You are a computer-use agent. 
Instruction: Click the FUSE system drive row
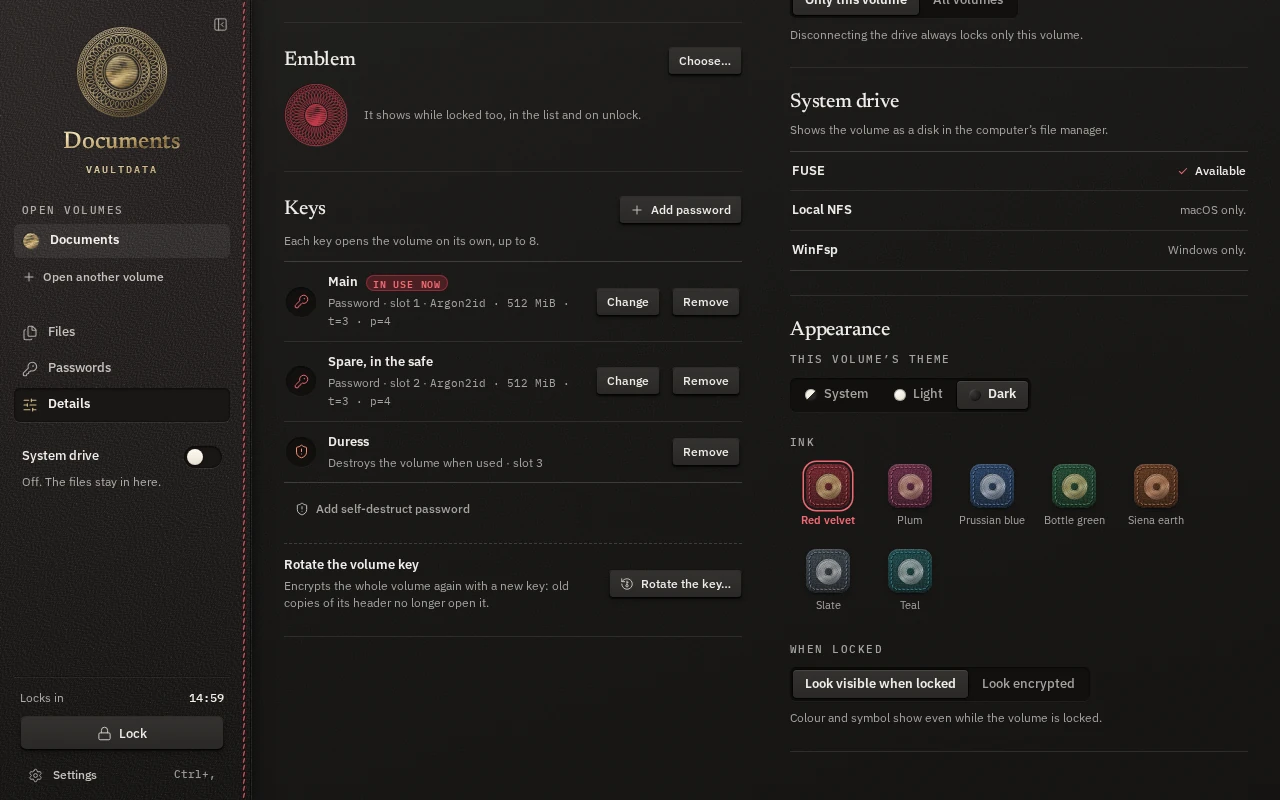click(x=1019, y=171)
